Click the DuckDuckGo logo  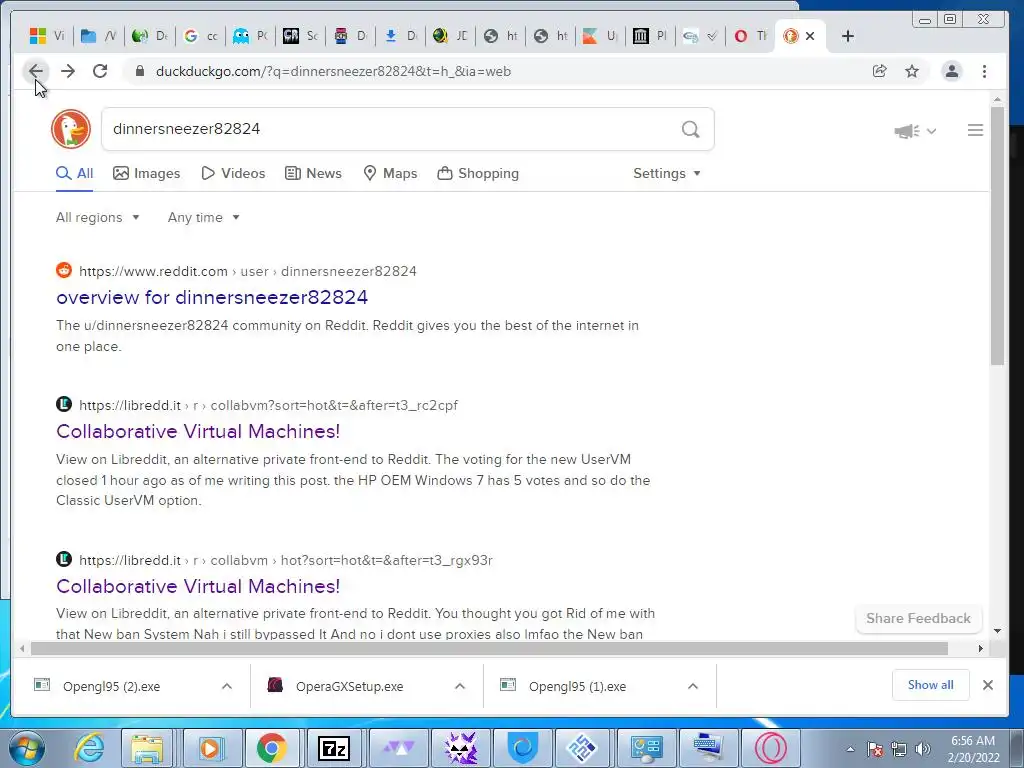[x=71, y=129]
